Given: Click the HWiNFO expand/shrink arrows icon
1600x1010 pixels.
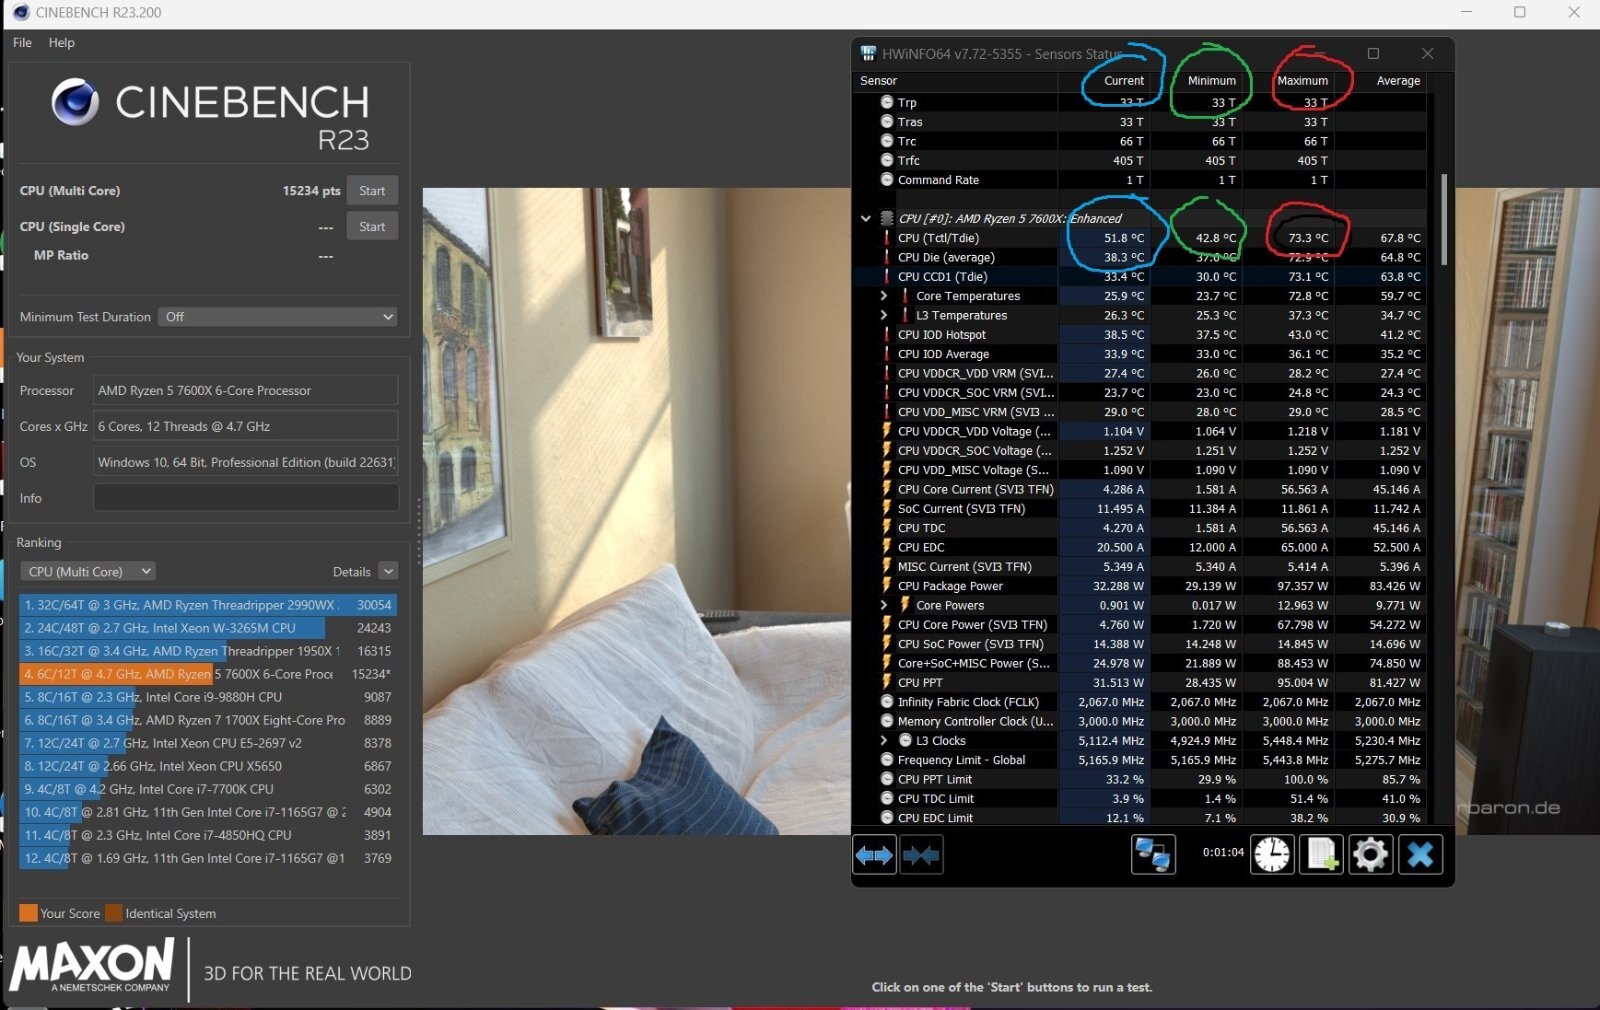Looking at the screenshot, I should tap(874, 855).
